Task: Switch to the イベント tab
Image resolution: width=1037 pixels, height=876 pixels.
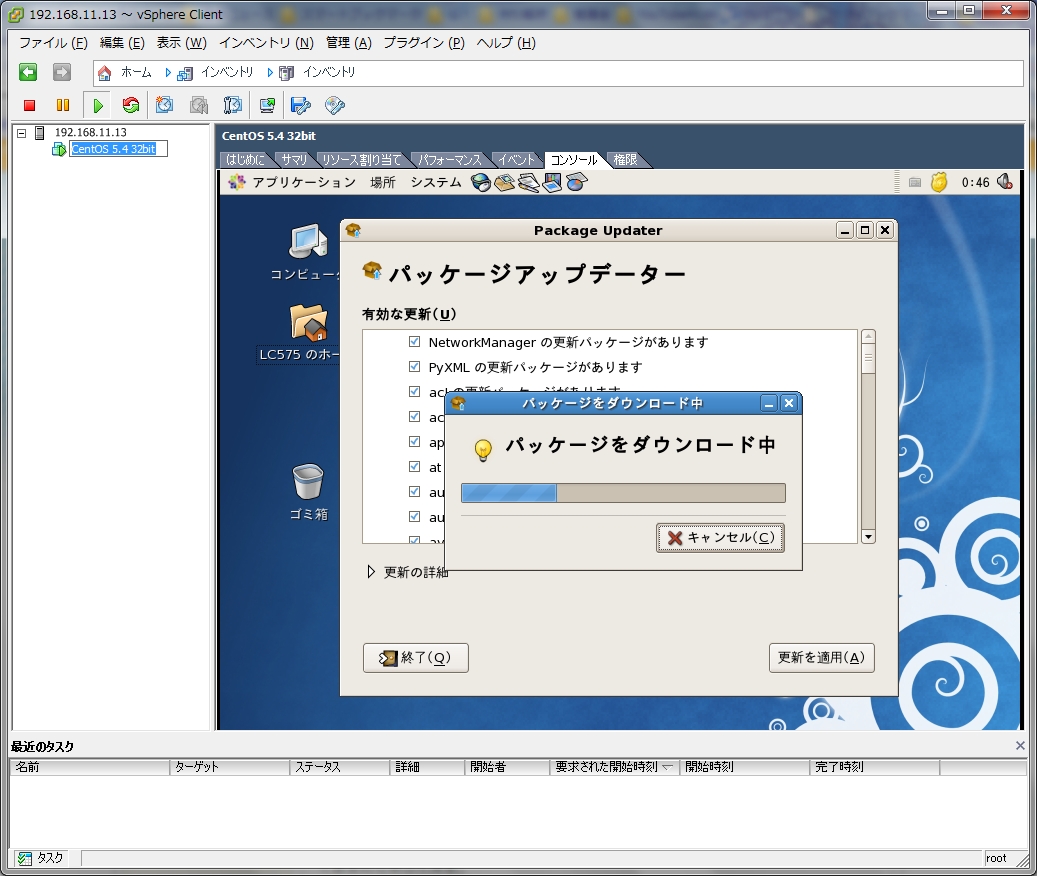Action: tap(516, 159)
